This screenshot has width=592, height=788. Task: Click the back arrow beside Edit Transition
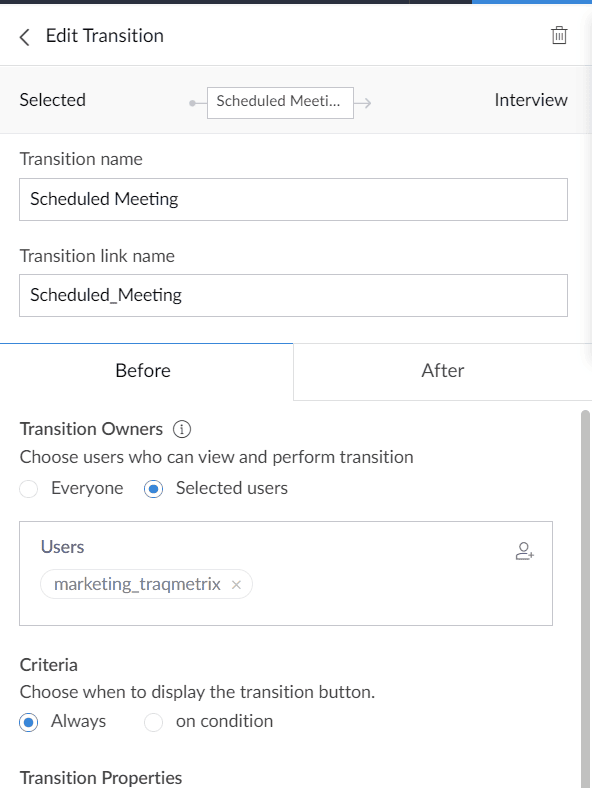(x=24, y=37)
